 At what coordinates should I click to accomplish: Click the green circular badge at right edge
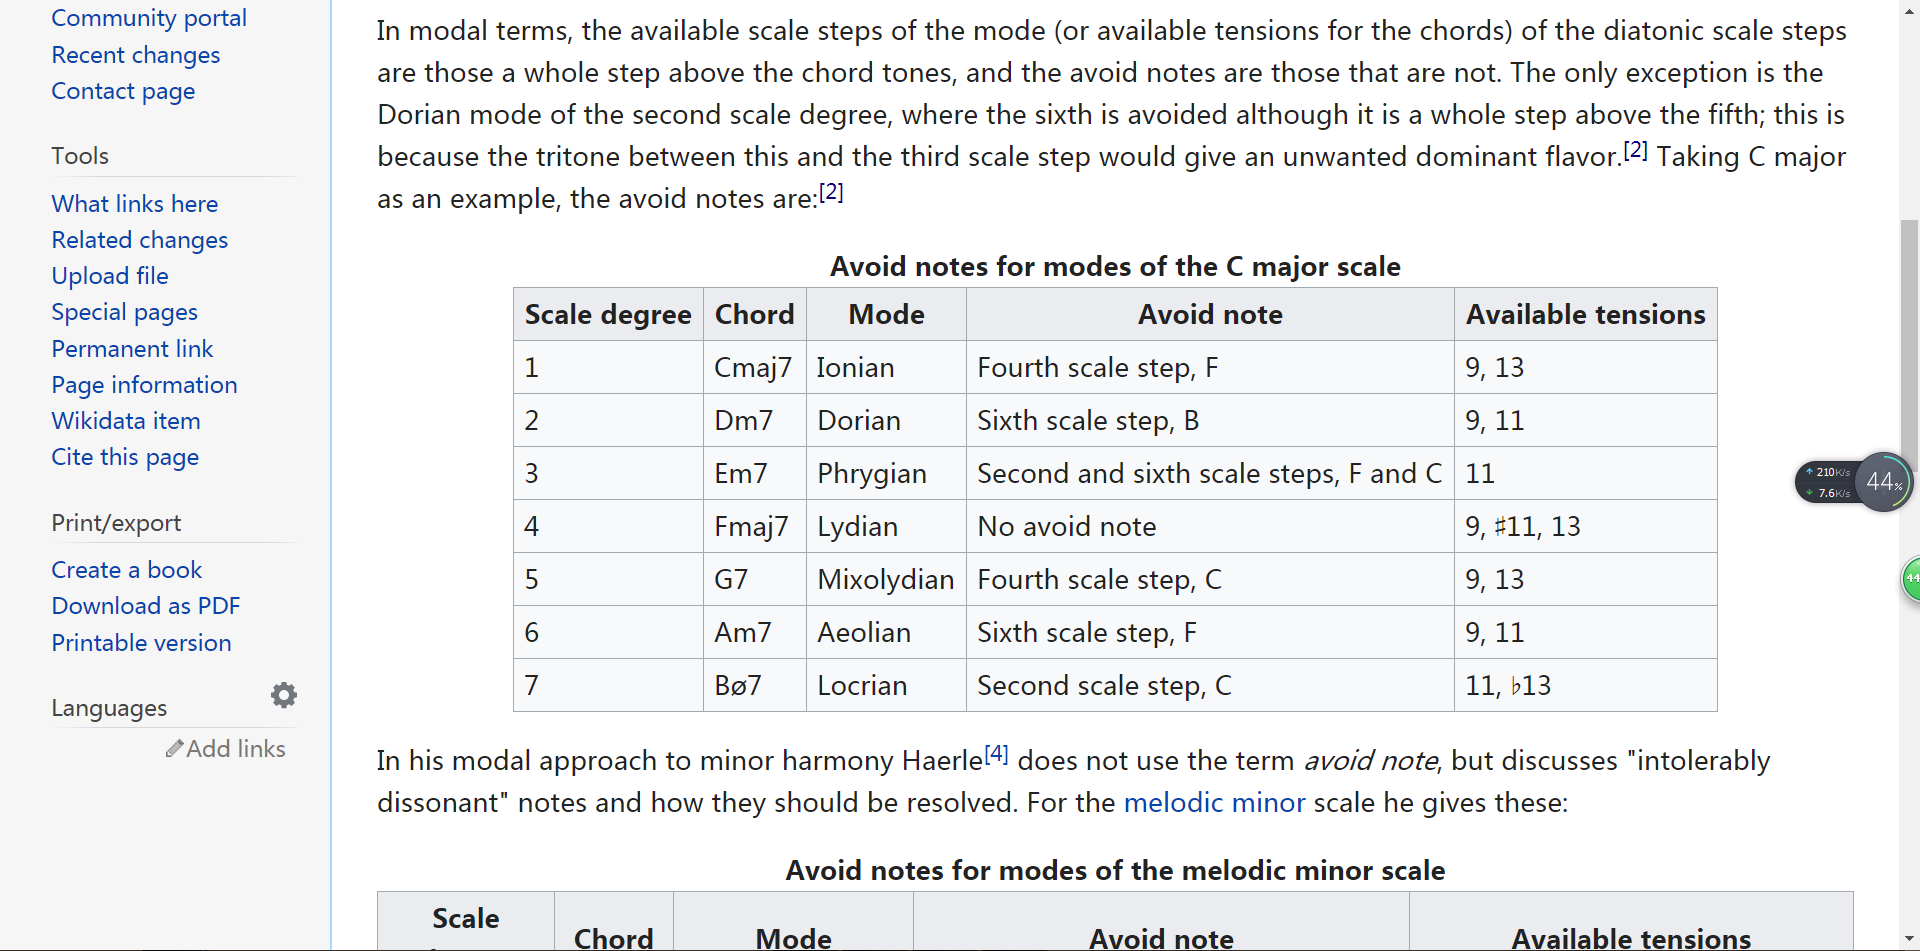tap(1911, 579)
